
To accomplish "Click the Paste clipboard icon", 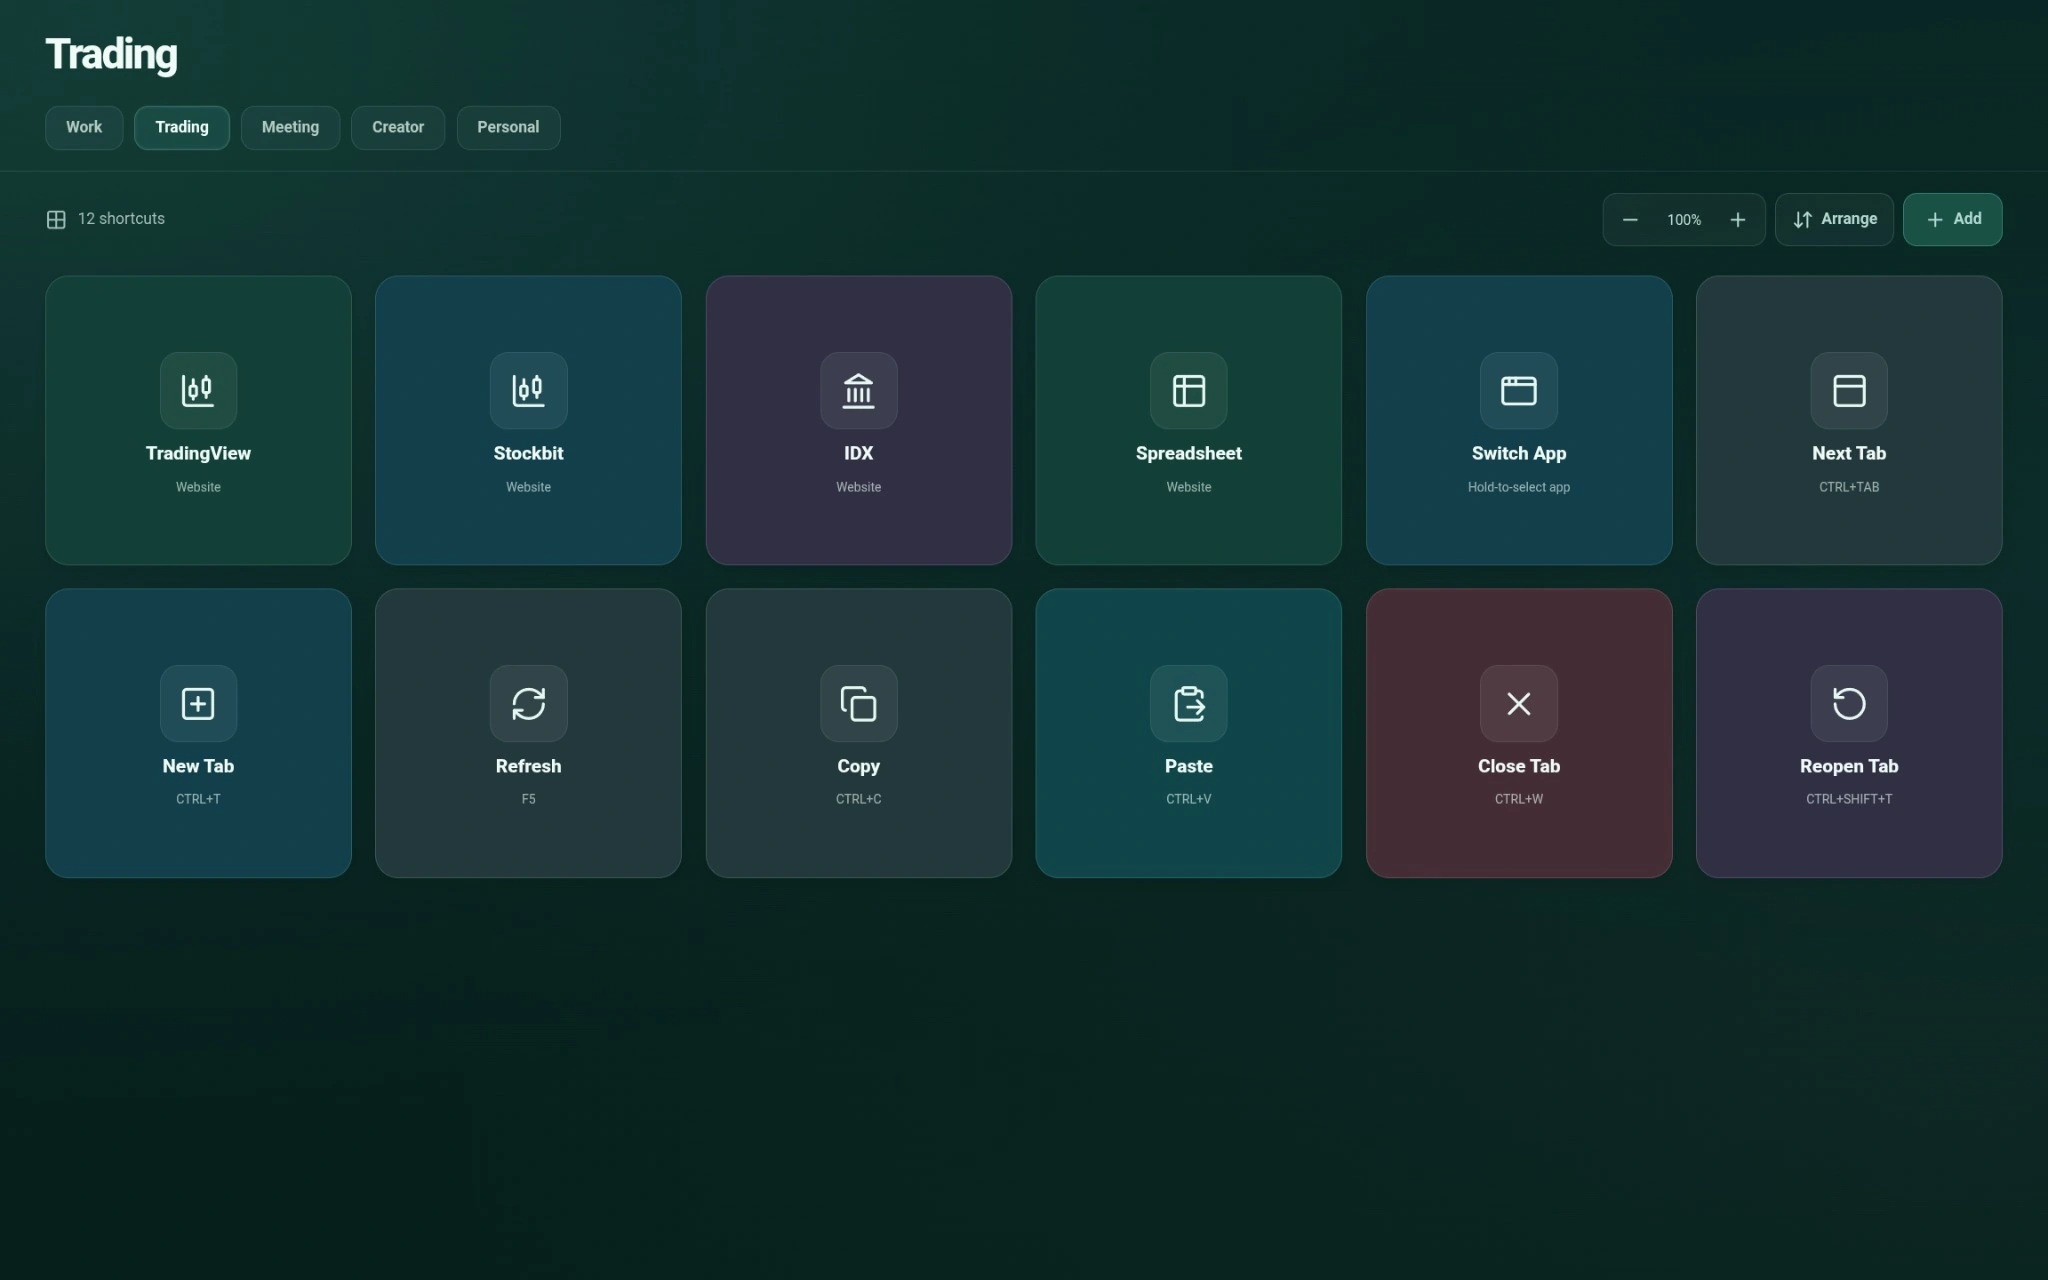I will click(x=1188, y=703).
